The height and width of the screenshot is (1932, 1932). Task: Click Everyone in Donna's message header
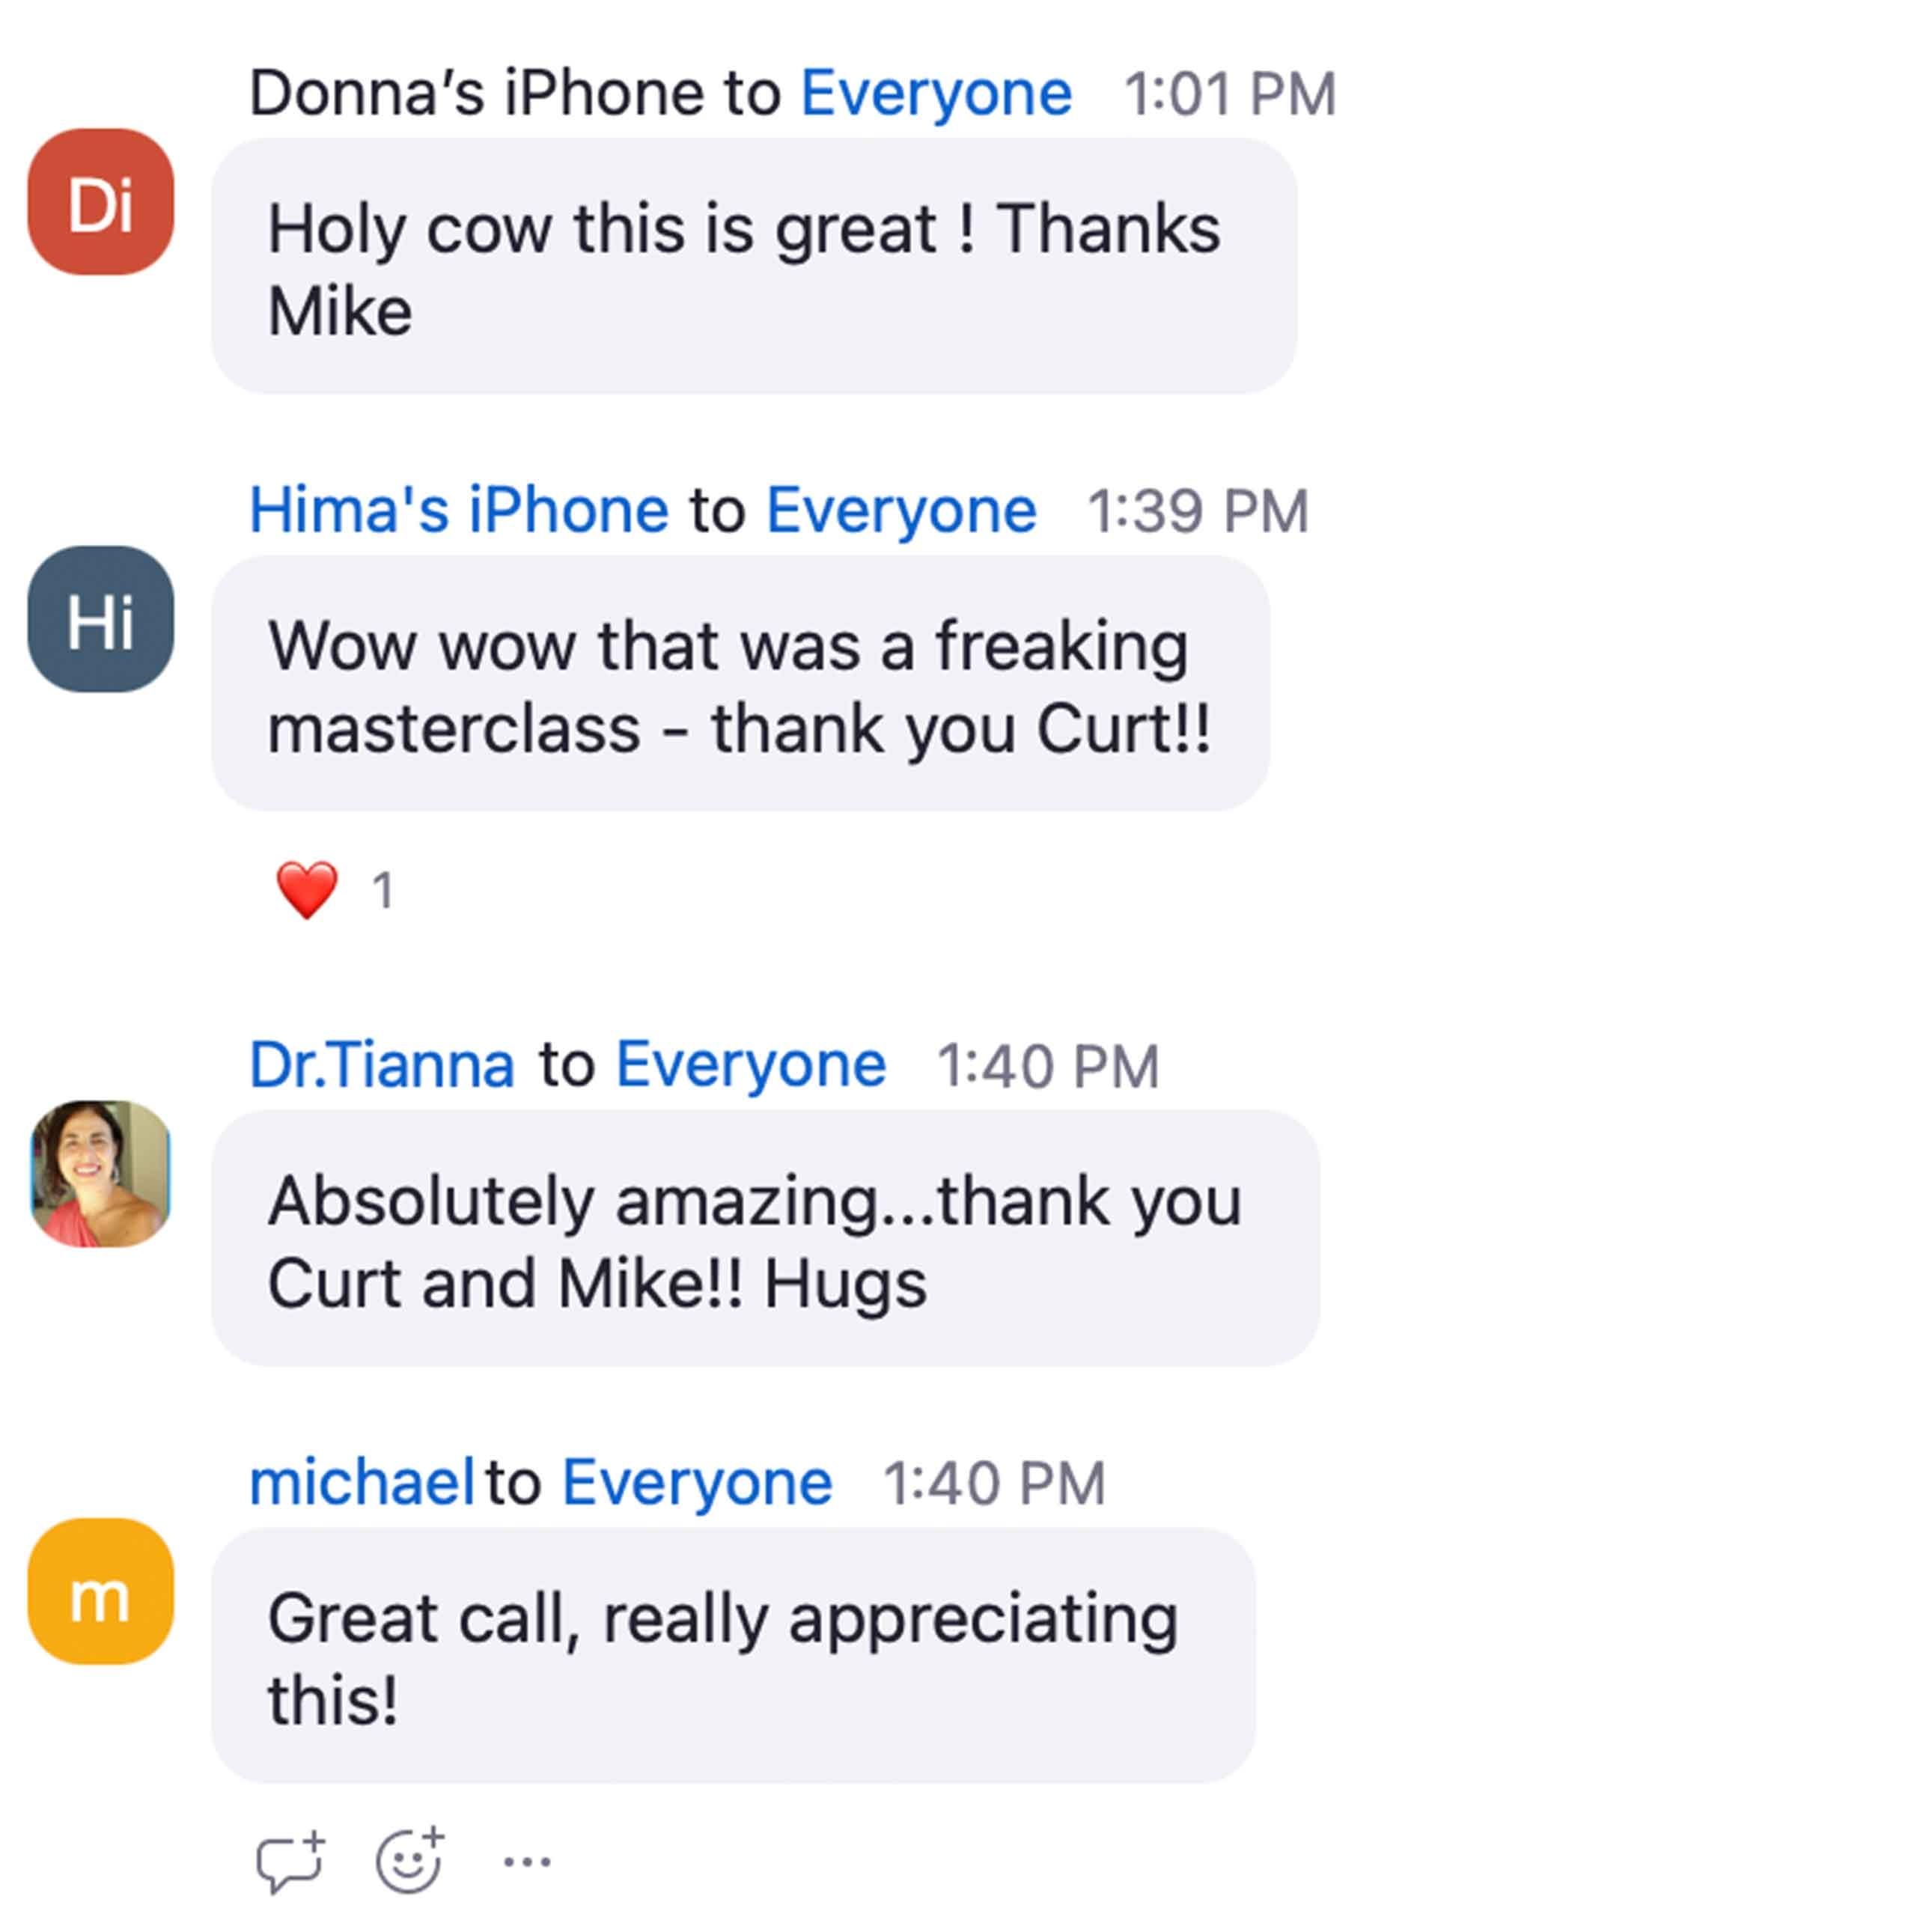pyautogui.click(x=936, y=94)
